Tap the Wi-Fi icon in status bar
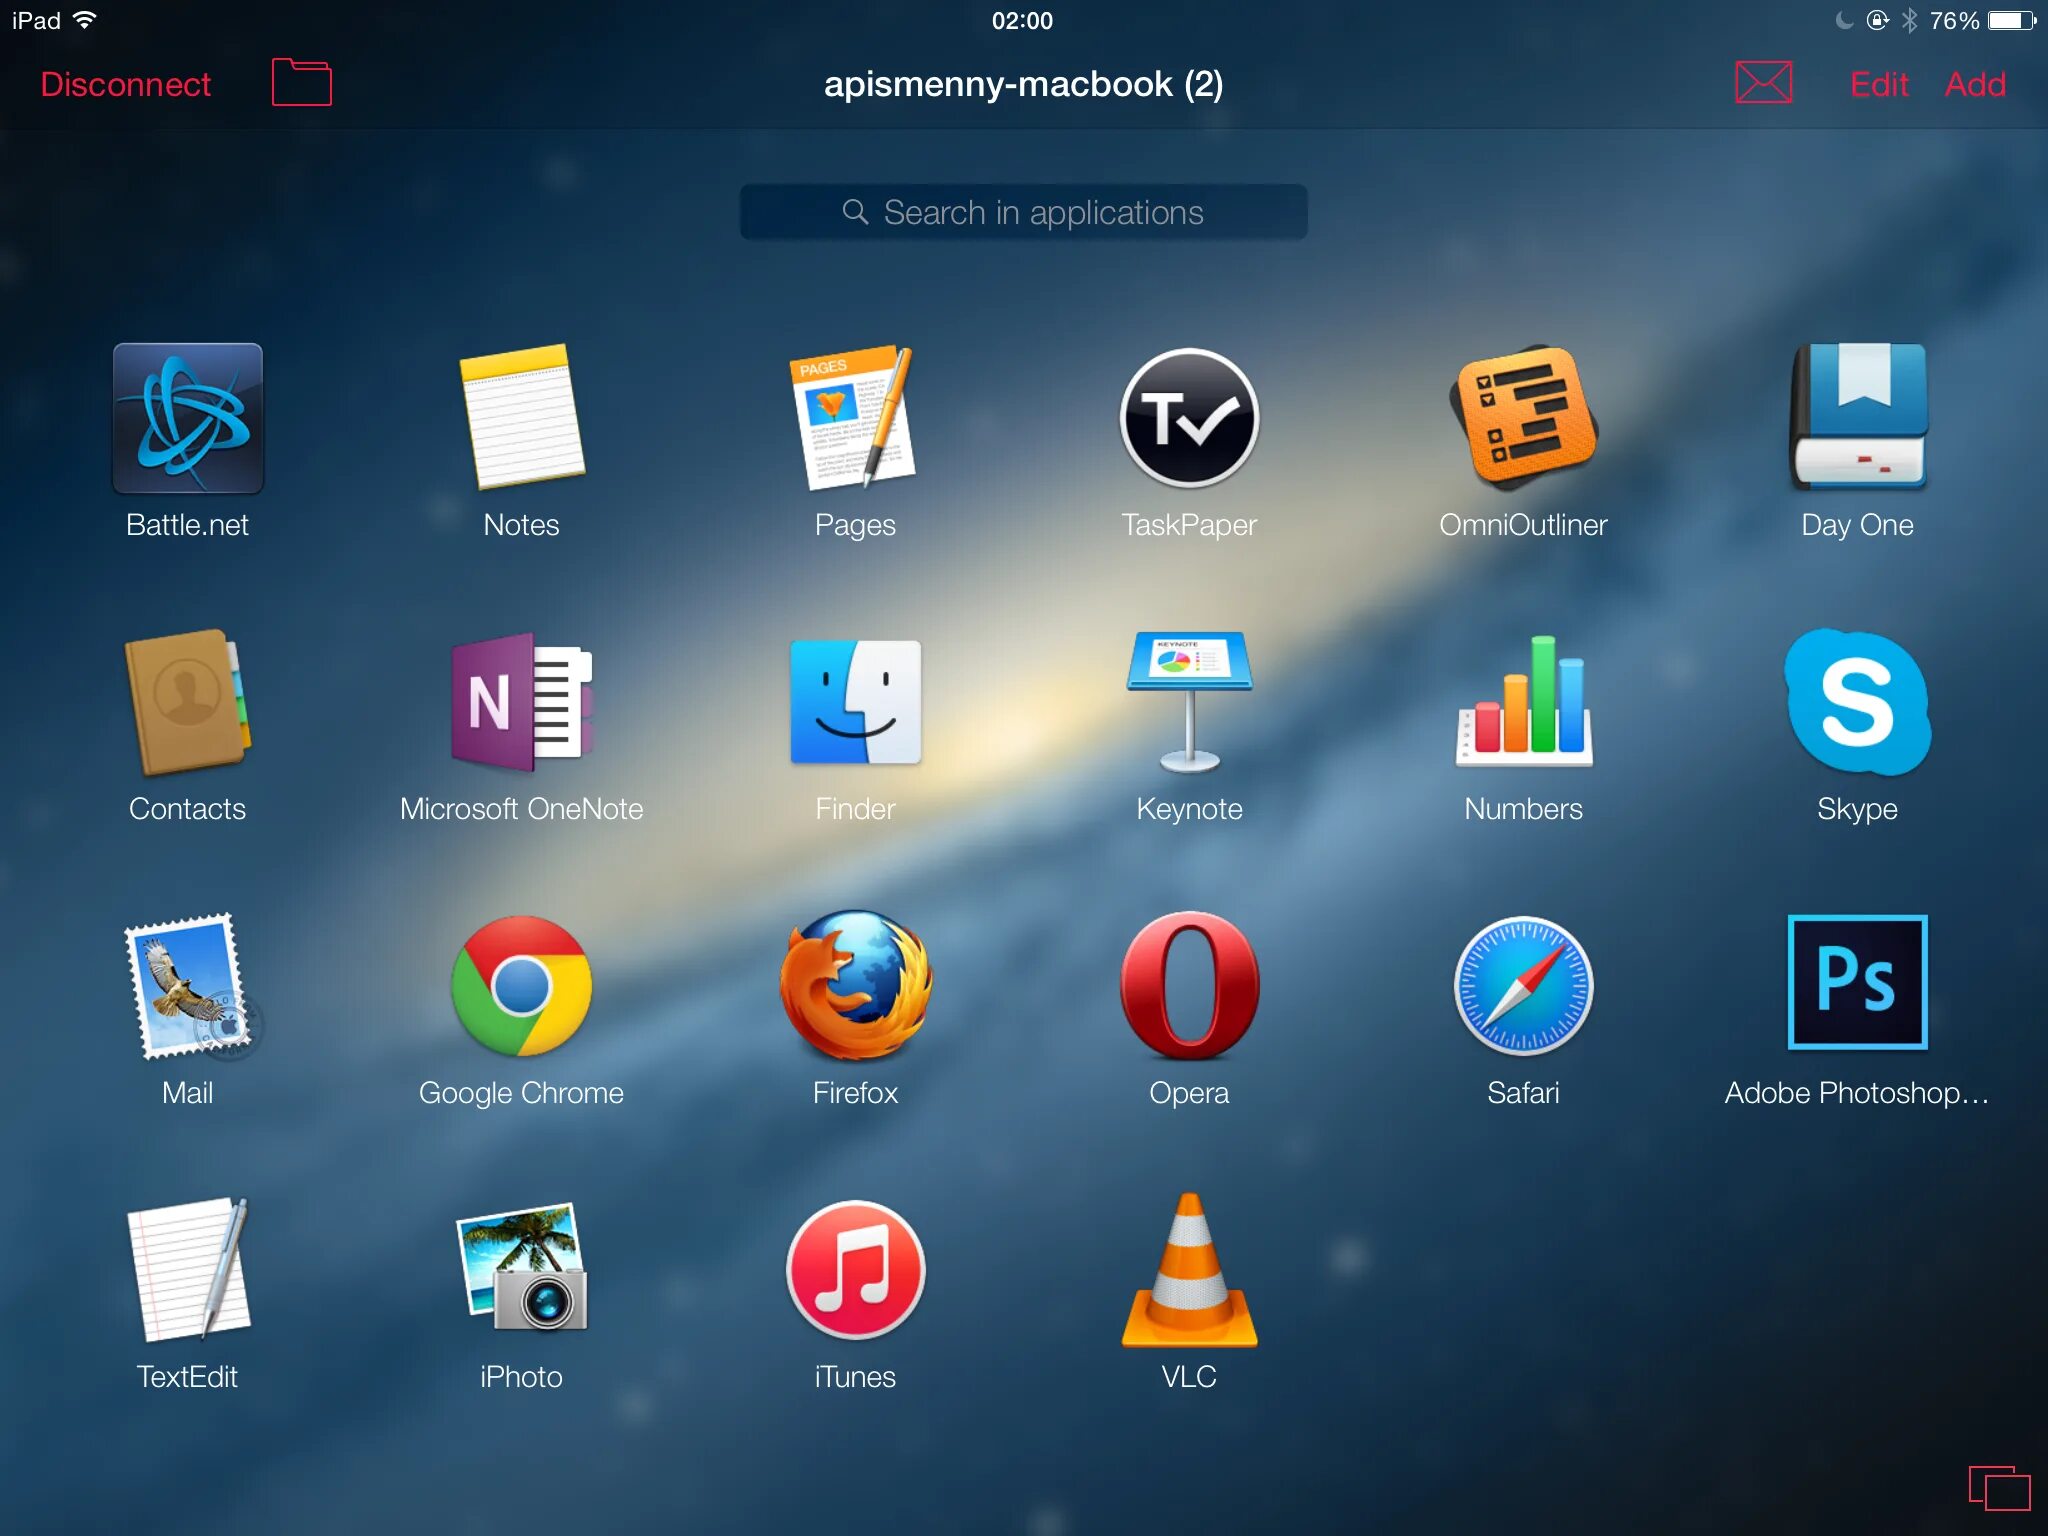This screenshot has height=1536, width=2048. click(x=85, y=20)
